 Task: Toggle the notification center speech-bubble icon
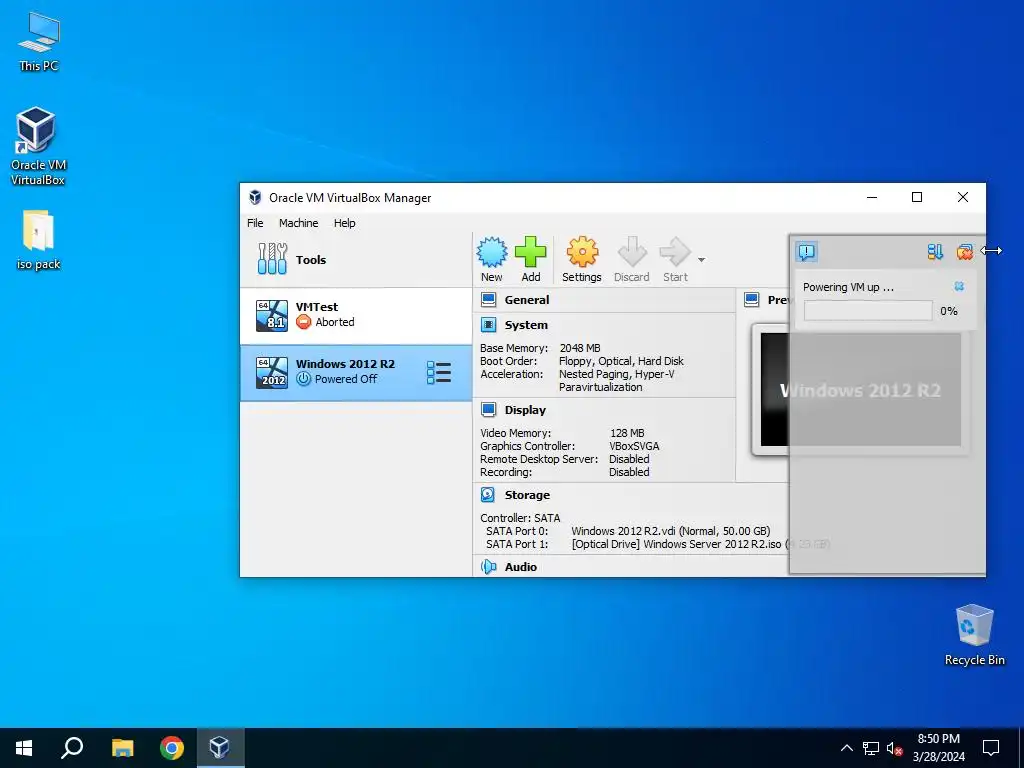tap(807, 251)
